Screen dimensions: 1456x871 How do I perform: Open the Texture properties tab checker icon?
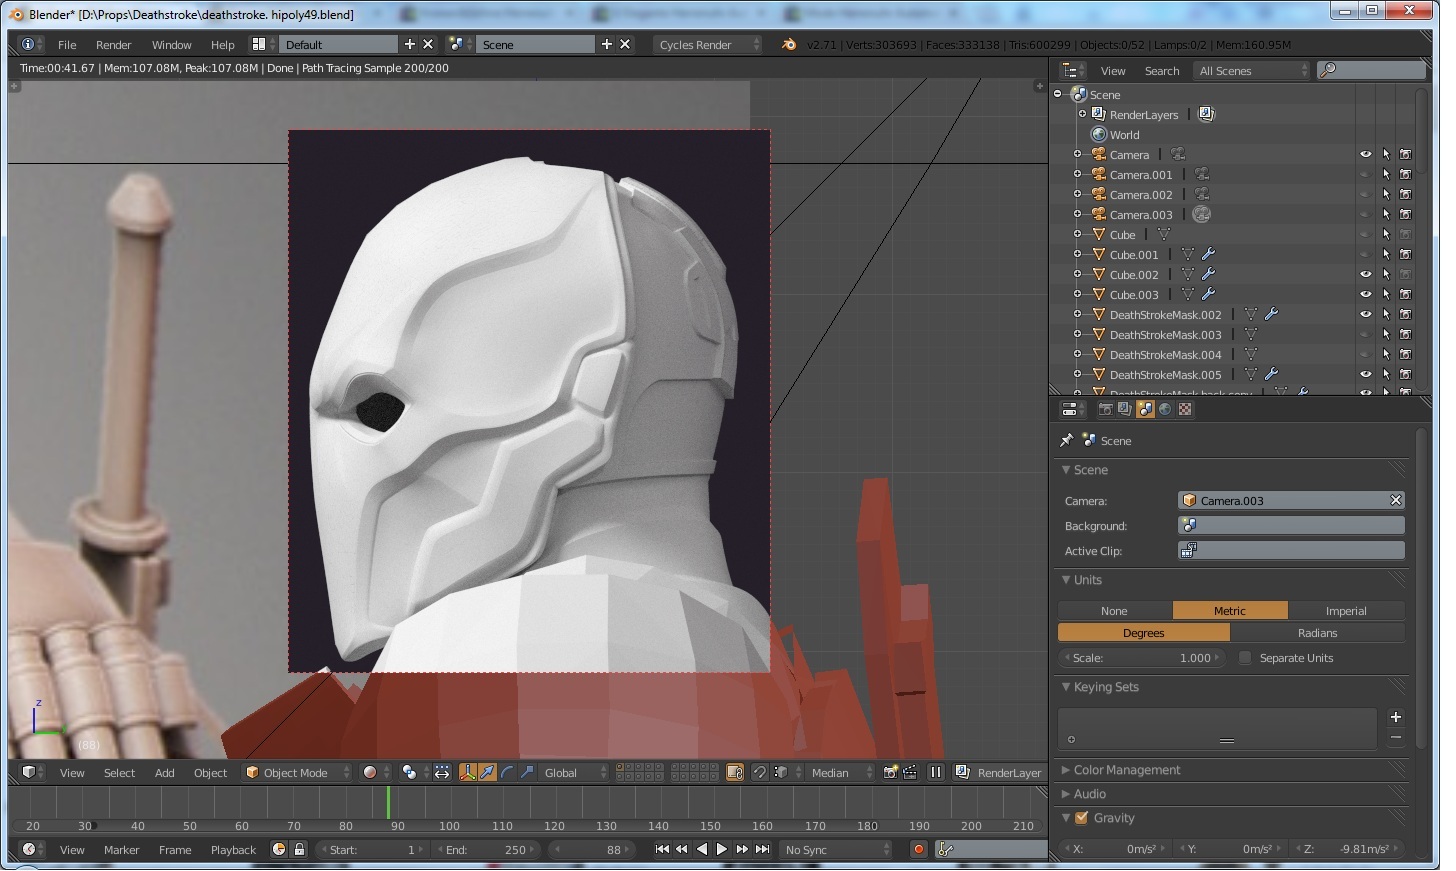tap(1185, 409)
